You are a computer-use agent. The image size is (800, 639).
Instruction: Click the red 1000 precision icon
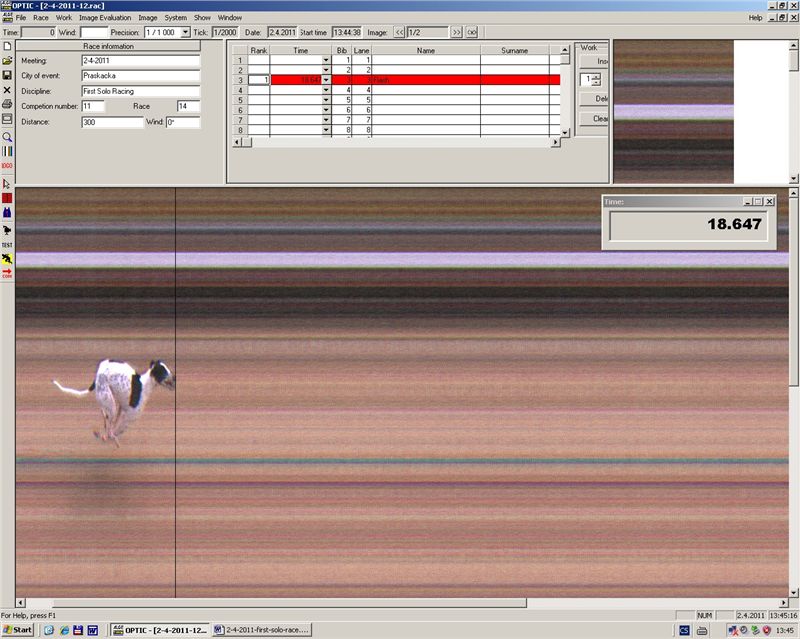[7, 165]
